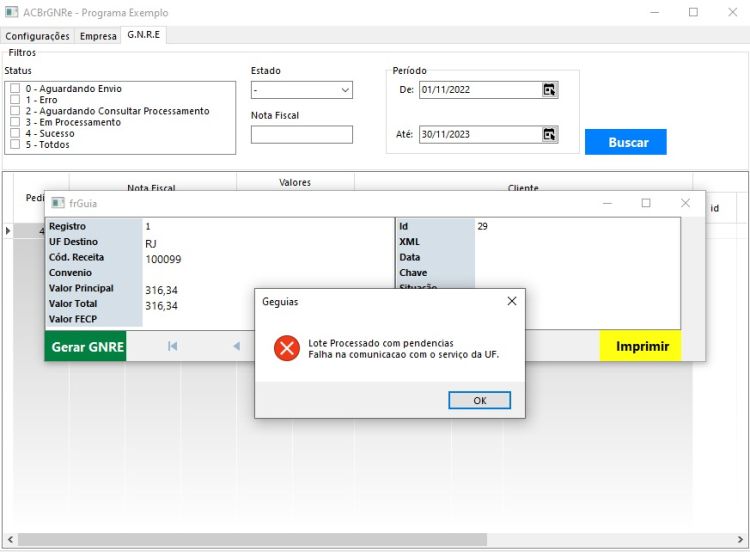The image size is (750, 552).
Task: Click the Valores column header
Action: pos(295,182)
